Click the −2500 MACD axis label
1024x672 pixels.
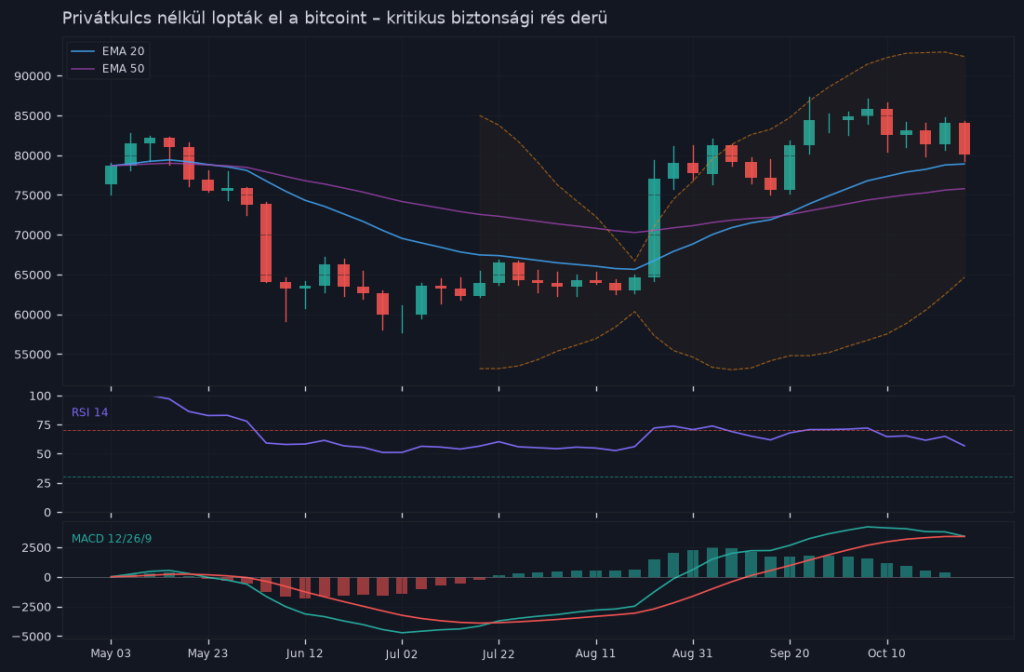tap(31, 607)
